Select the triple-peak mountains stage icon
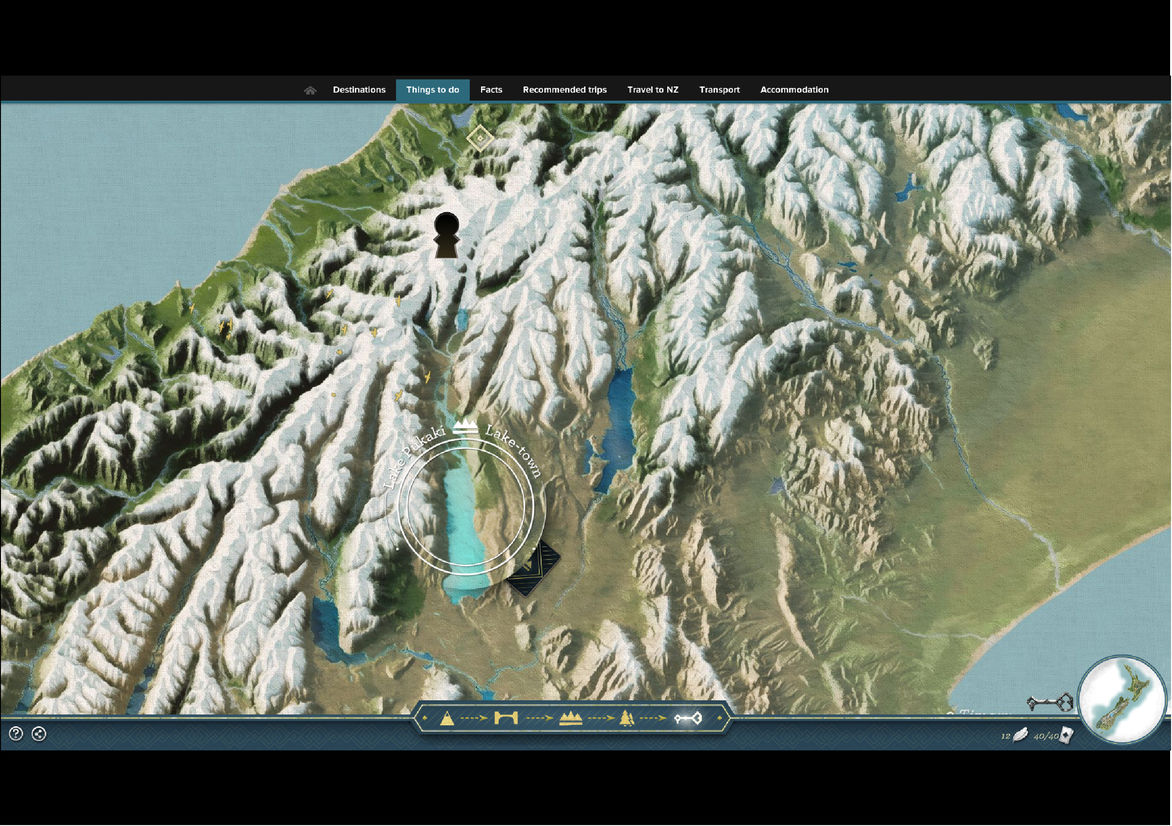The width and height of the screenshot is (1172, 826). (570, 718)
